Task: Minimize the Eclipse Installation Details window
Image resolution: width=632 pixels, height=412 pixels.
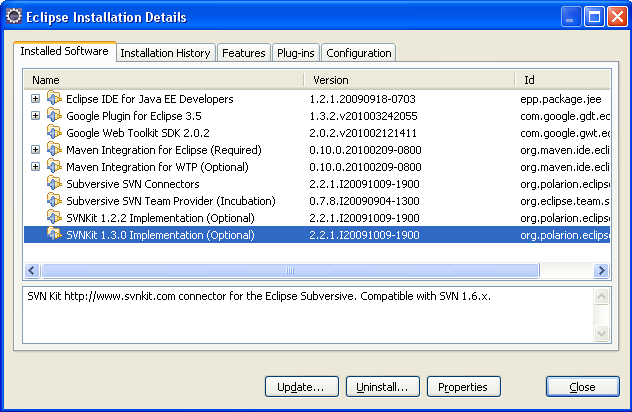Action: coord(570,17)
